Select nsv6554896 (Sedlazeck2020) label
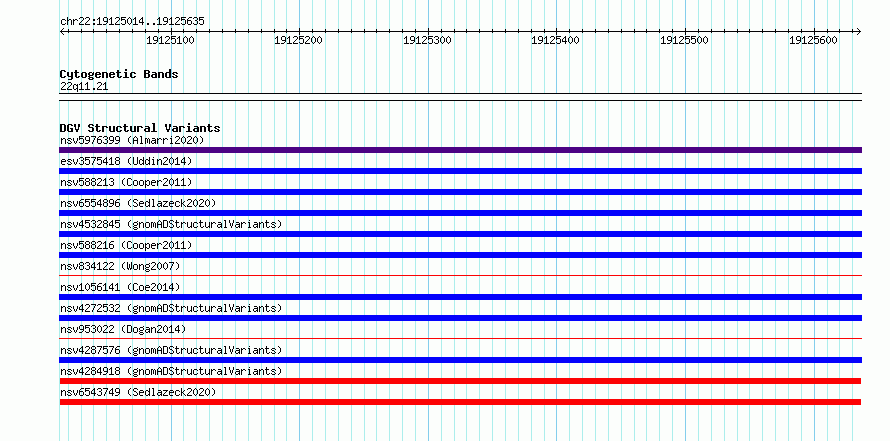Screen dimensions: 890x441 coord(138,203)
